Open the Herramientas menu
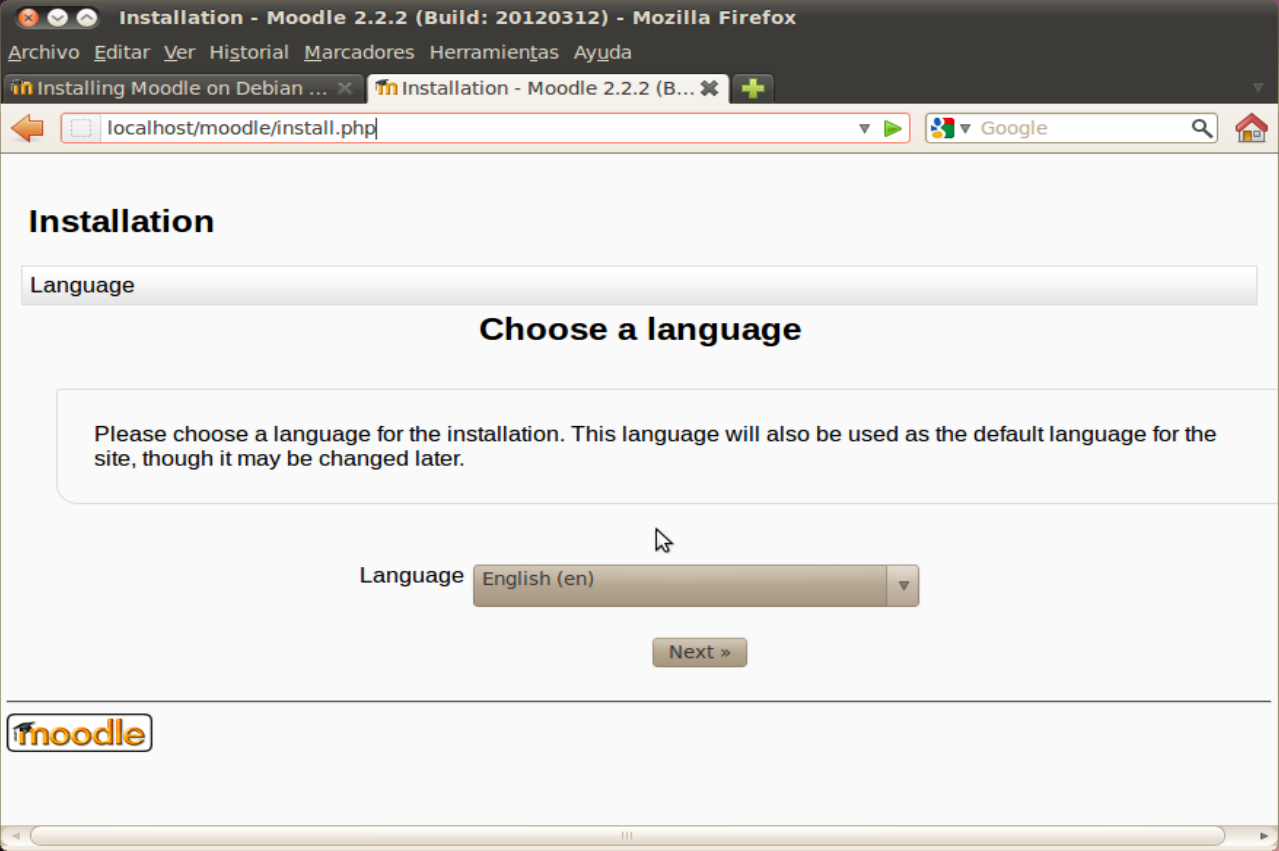1279x851 pixels. (x=494, y=52)
